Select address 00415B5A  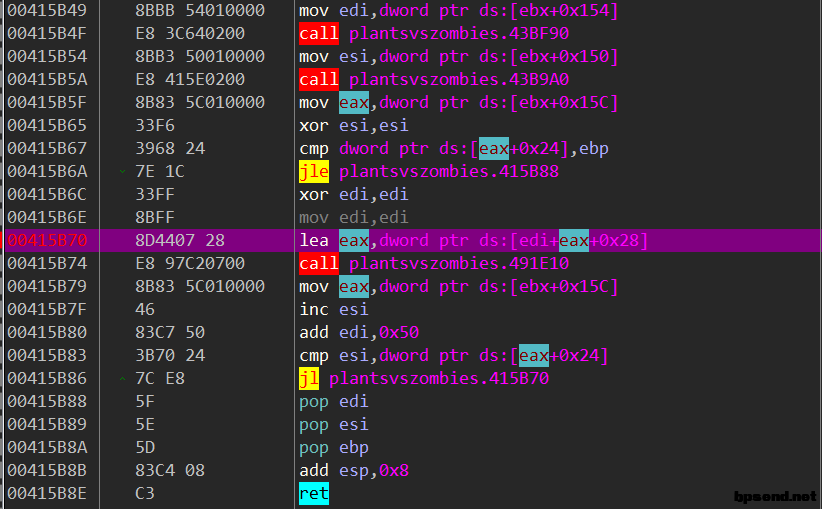pos(47,79)
